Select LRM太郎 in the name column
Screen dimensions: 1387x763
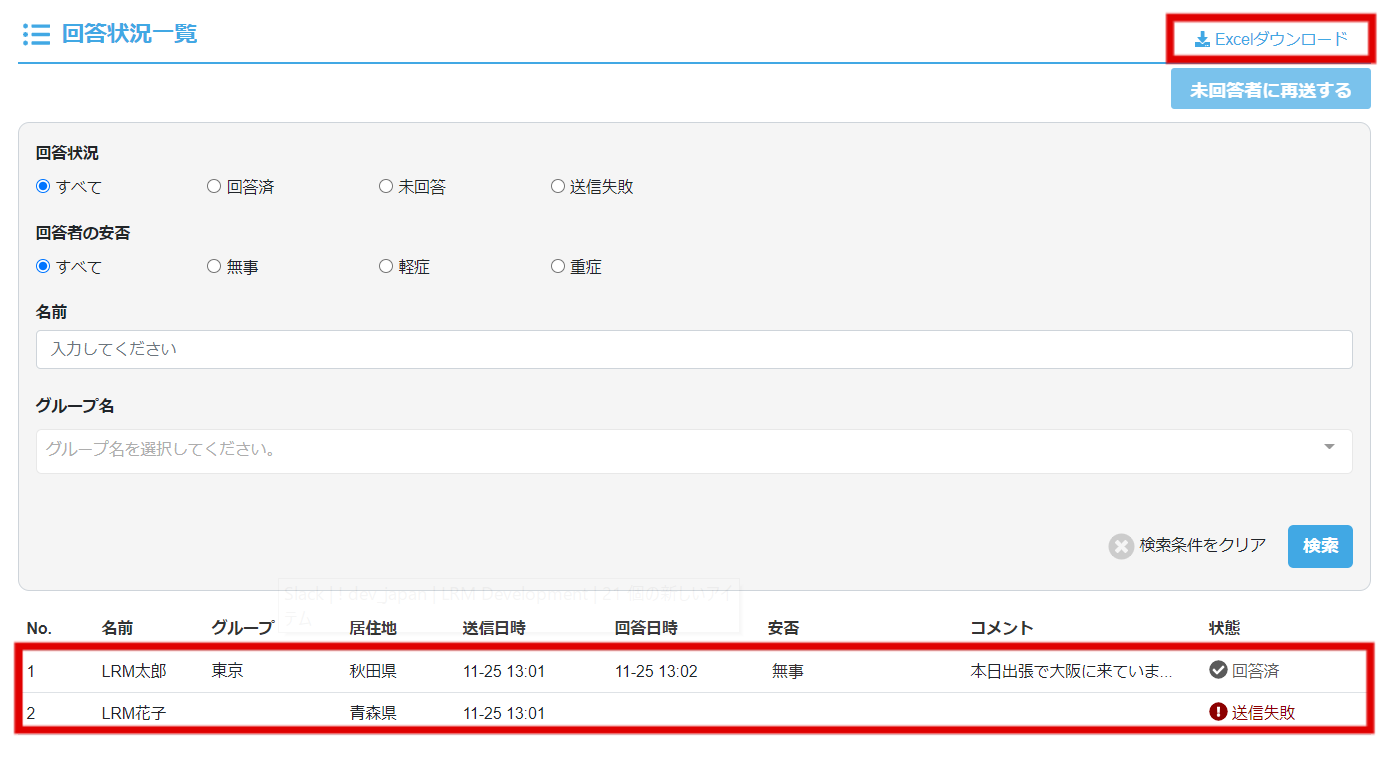[134, 671]
